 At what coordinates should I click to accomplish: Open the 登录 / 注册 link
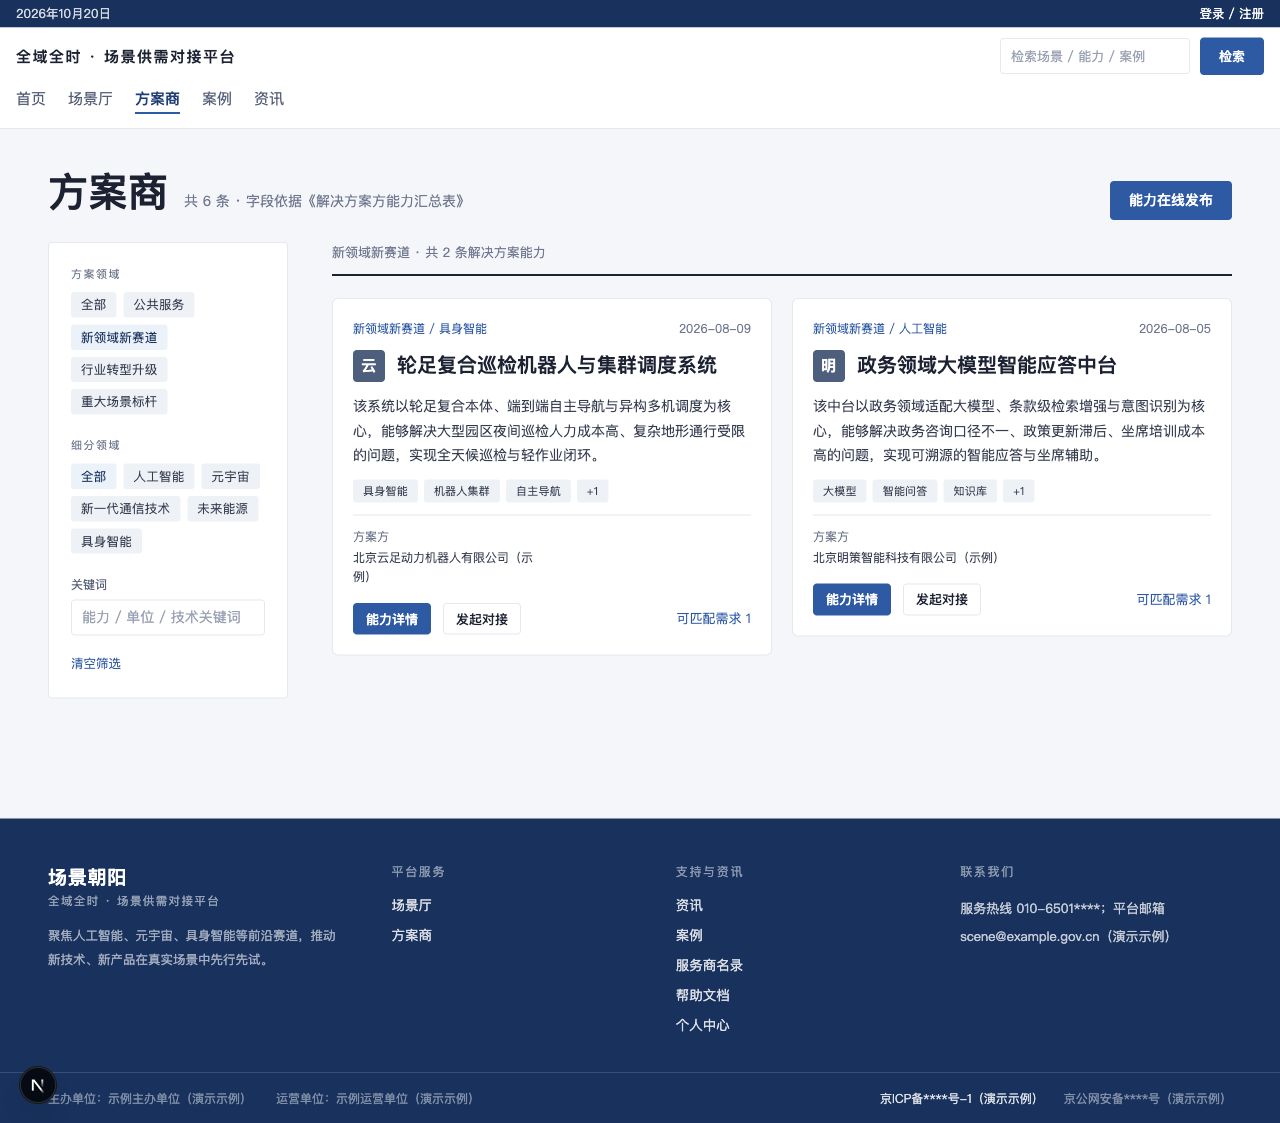pos(1232,14)
